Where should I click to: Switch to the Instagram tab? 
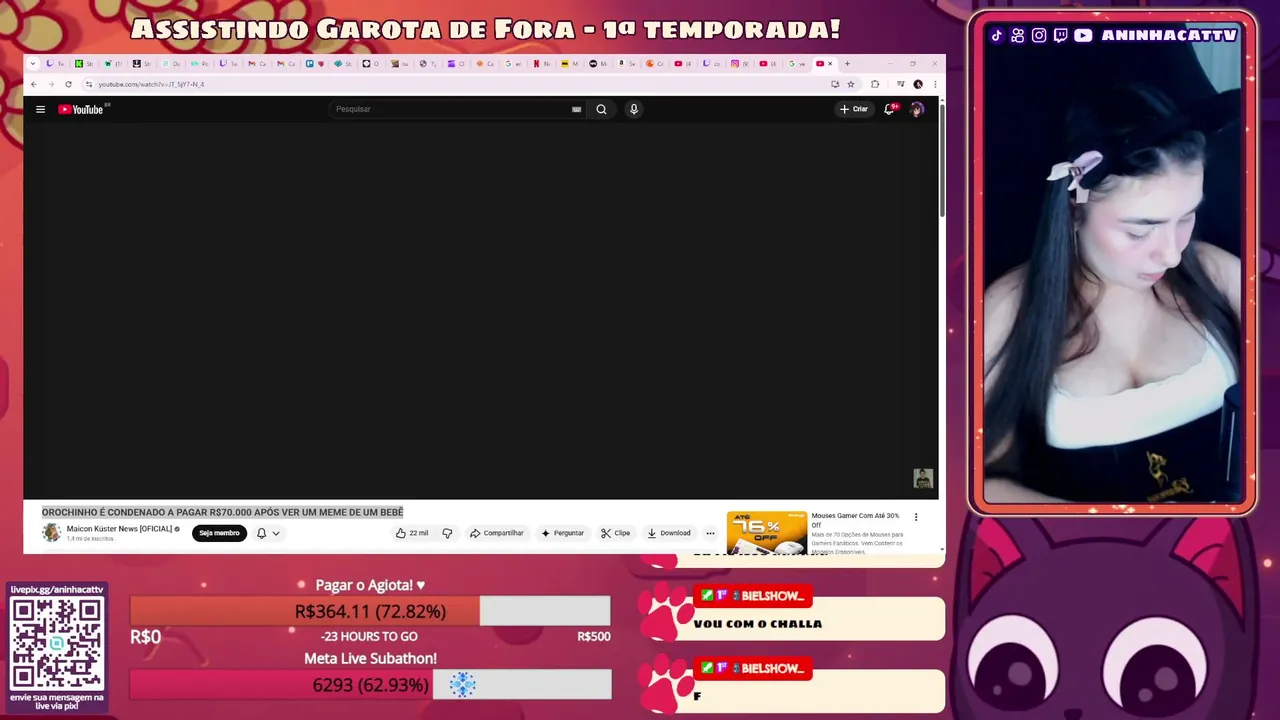click(740, 64)
